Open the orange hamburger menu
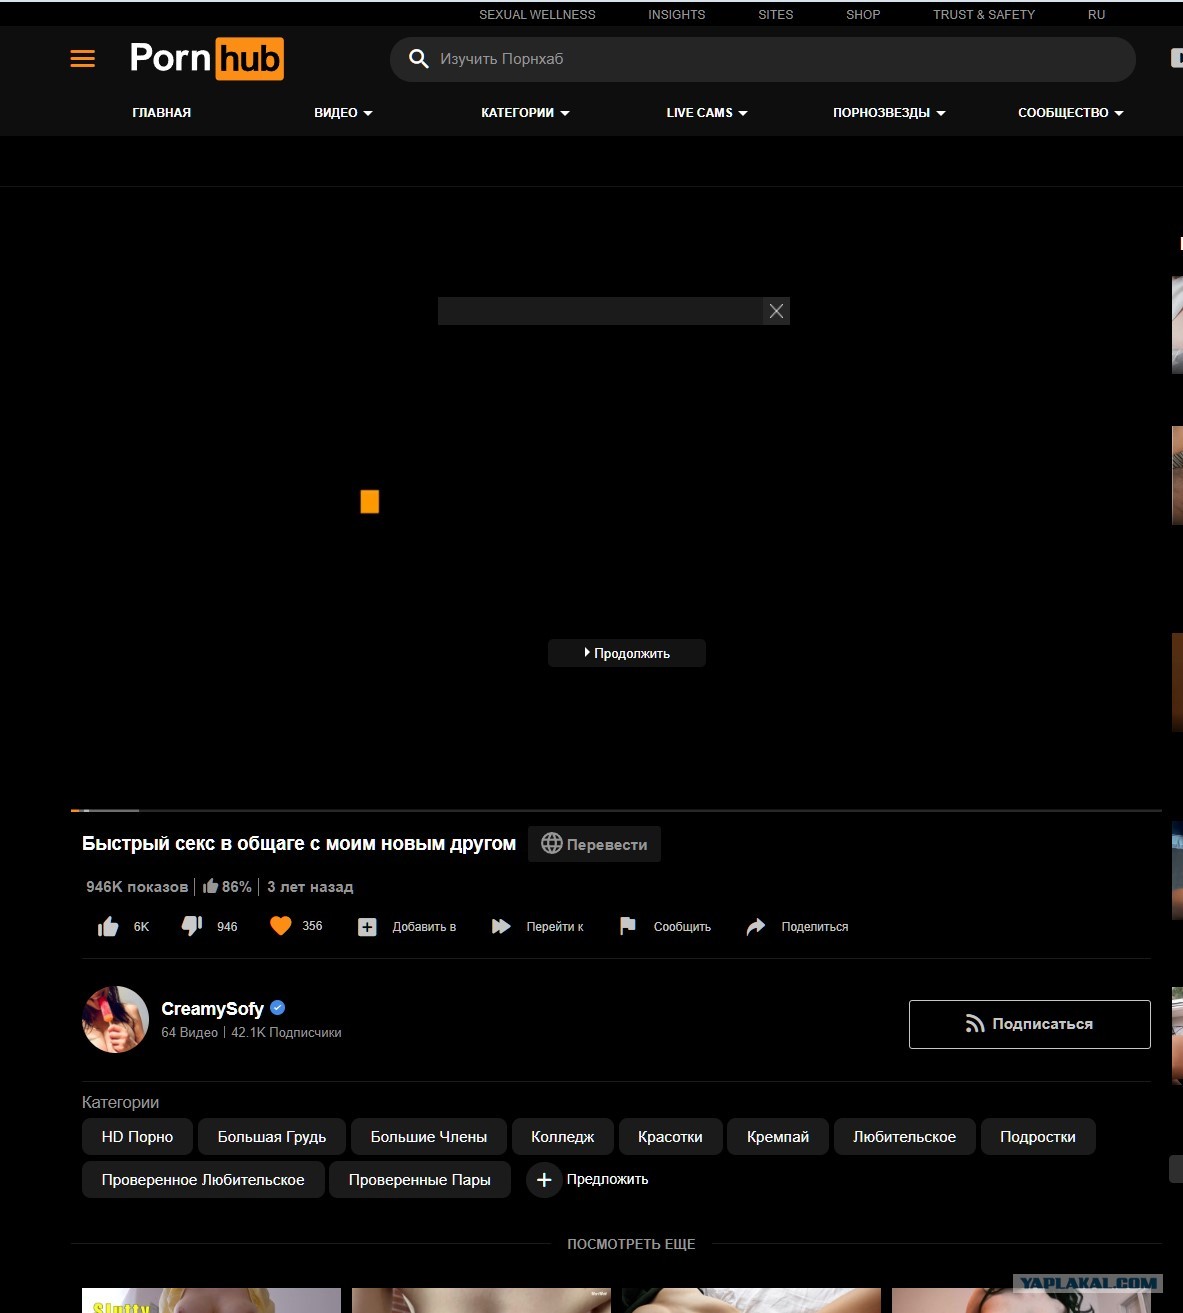 pos(83,59)
